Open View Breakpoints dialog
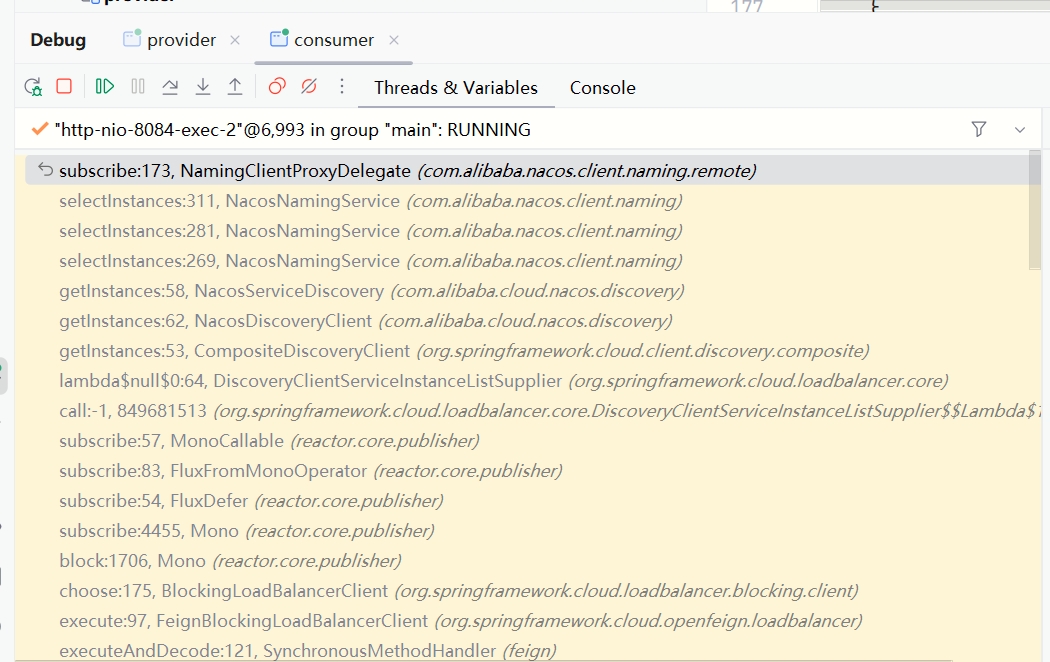 coord(277,87)
